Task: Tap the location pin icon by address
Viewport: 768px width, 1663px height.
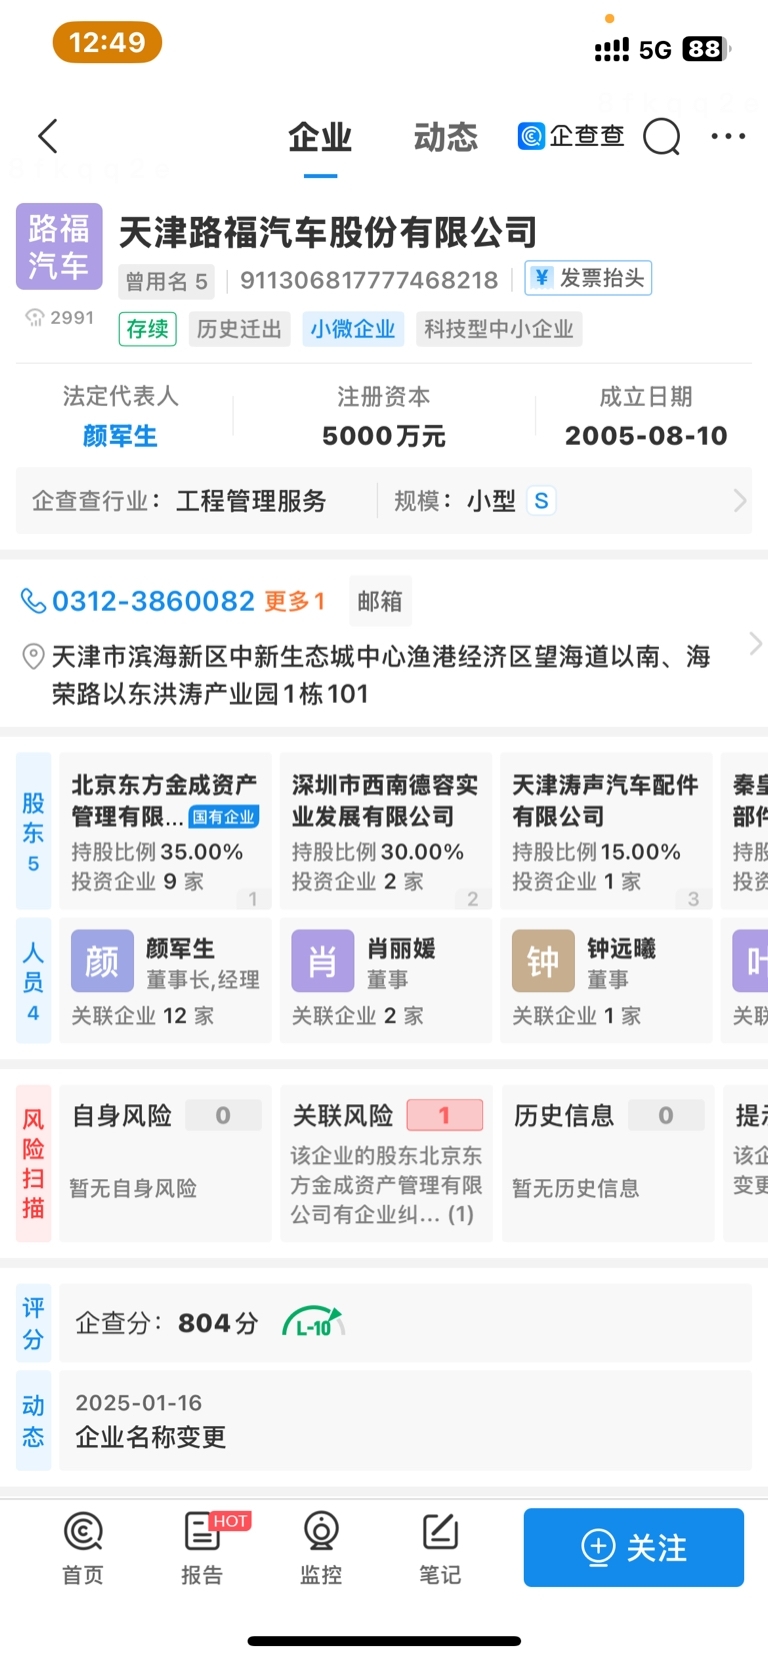Action: pyautogui.click(x=33, y=657)
